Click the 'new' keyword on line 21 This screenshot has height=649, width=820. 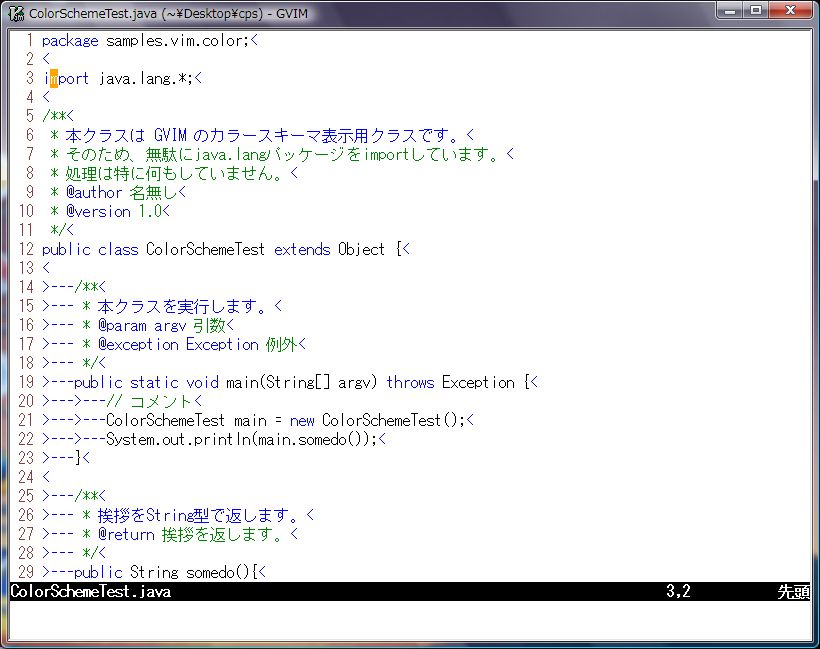click(x=302, y=420)
